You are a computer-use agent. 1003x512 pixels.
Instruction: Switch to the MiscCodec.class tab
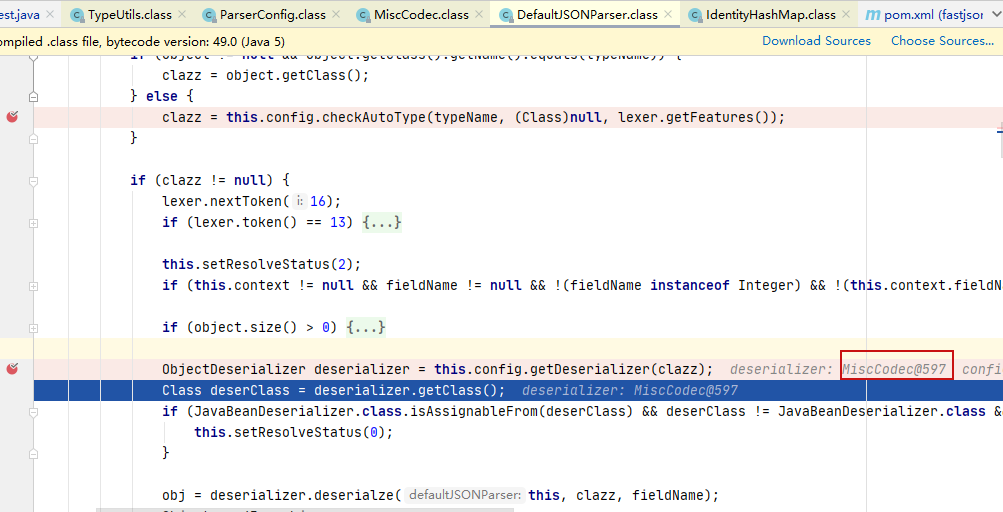421,14
